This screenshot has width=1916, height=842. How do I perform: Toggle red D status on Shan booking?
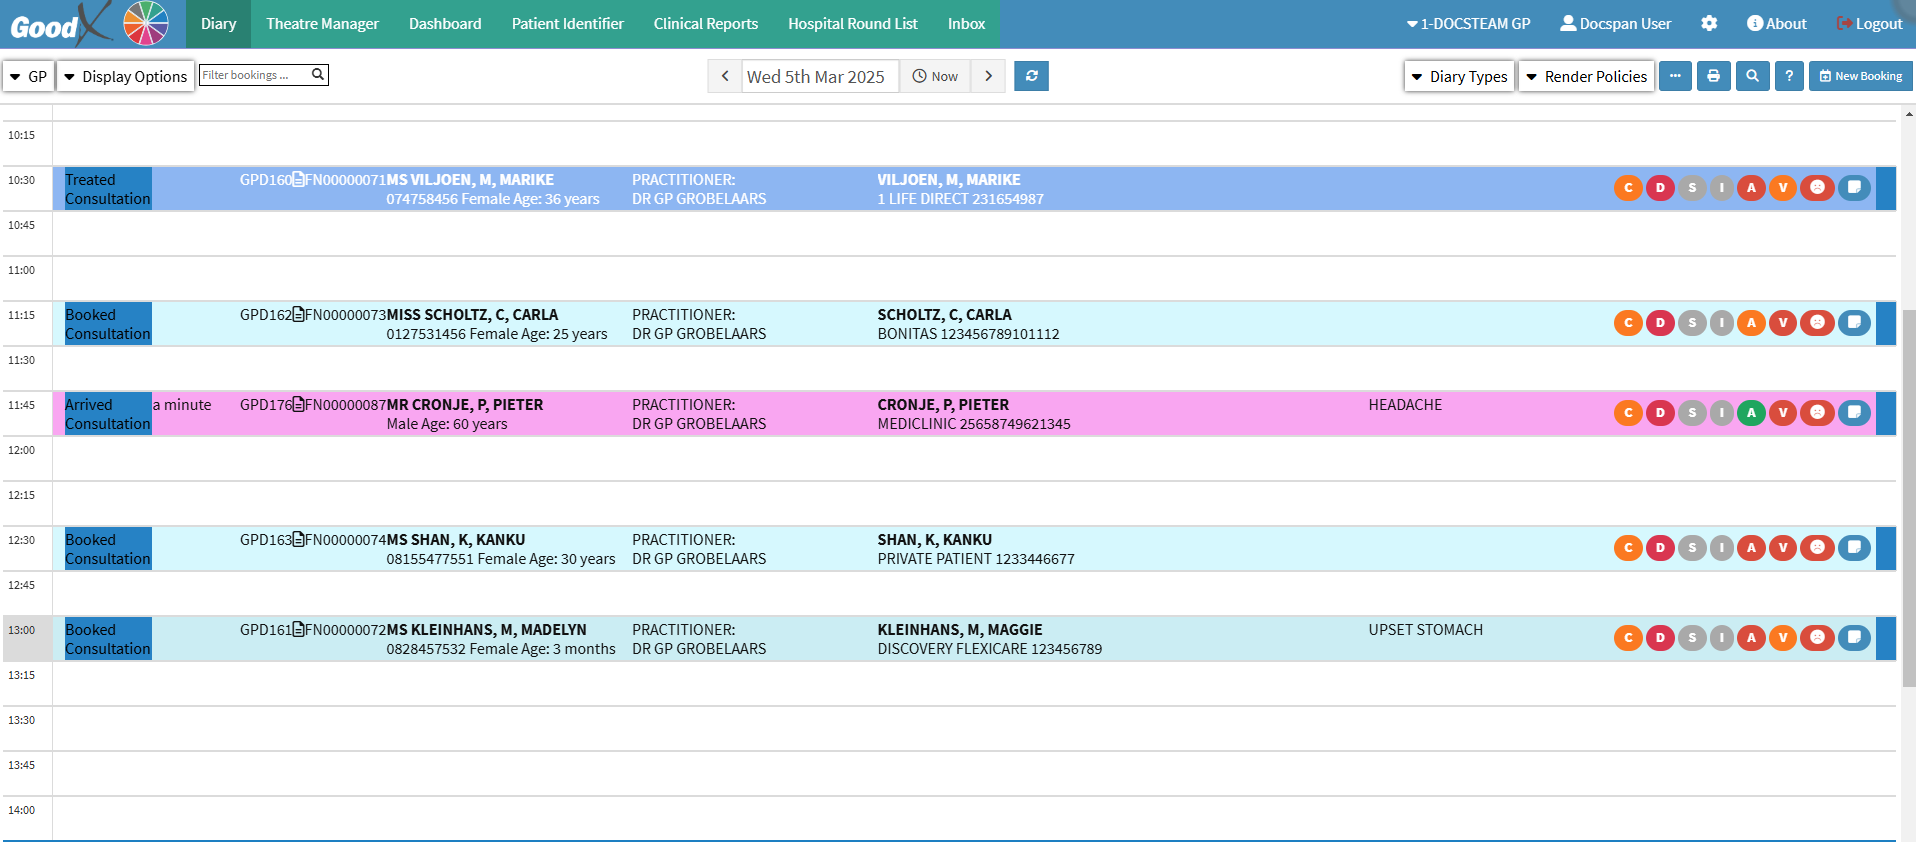tap(1660, 548)
